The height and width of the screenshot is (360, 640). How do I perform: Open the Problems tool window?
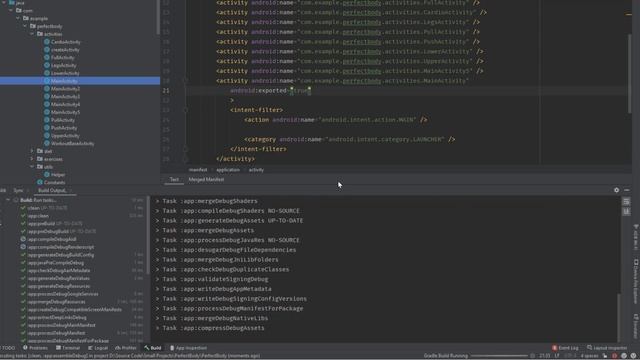(x=36, y=348)
